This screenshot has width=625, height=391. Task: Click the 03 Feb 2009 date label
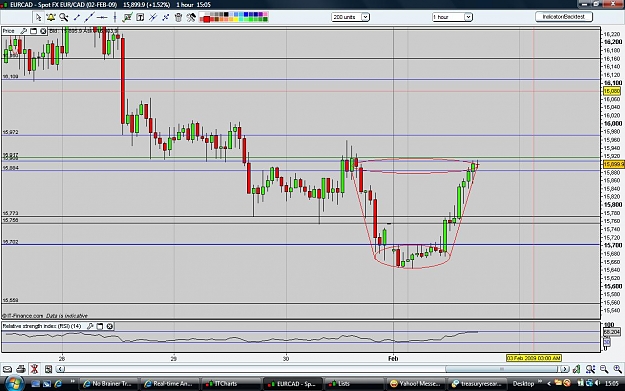(534, 358)
